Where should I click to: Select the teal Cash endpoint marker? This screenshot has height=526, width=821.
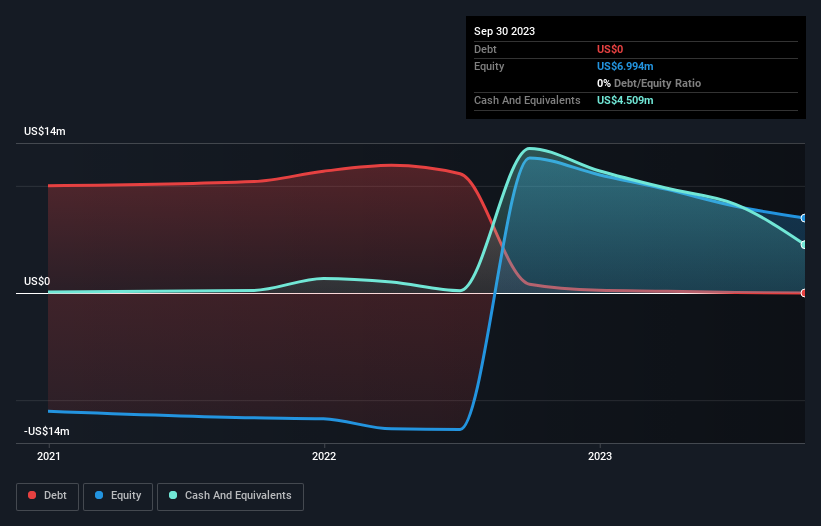click(804, 244)
